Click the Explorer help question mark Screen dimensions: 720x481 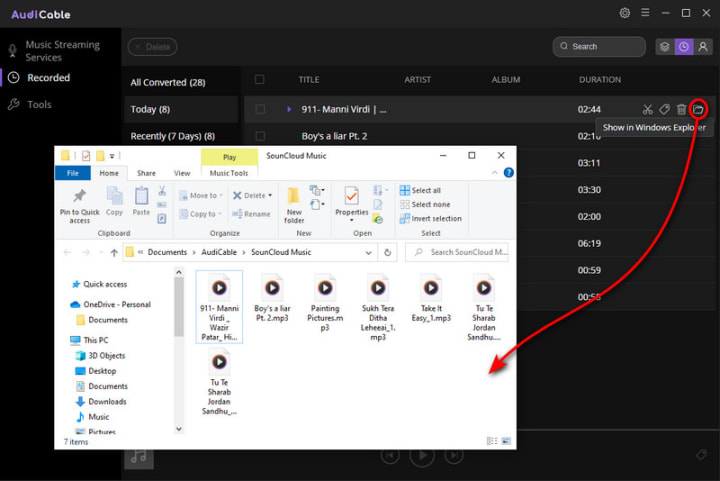[x=508, y=173]
